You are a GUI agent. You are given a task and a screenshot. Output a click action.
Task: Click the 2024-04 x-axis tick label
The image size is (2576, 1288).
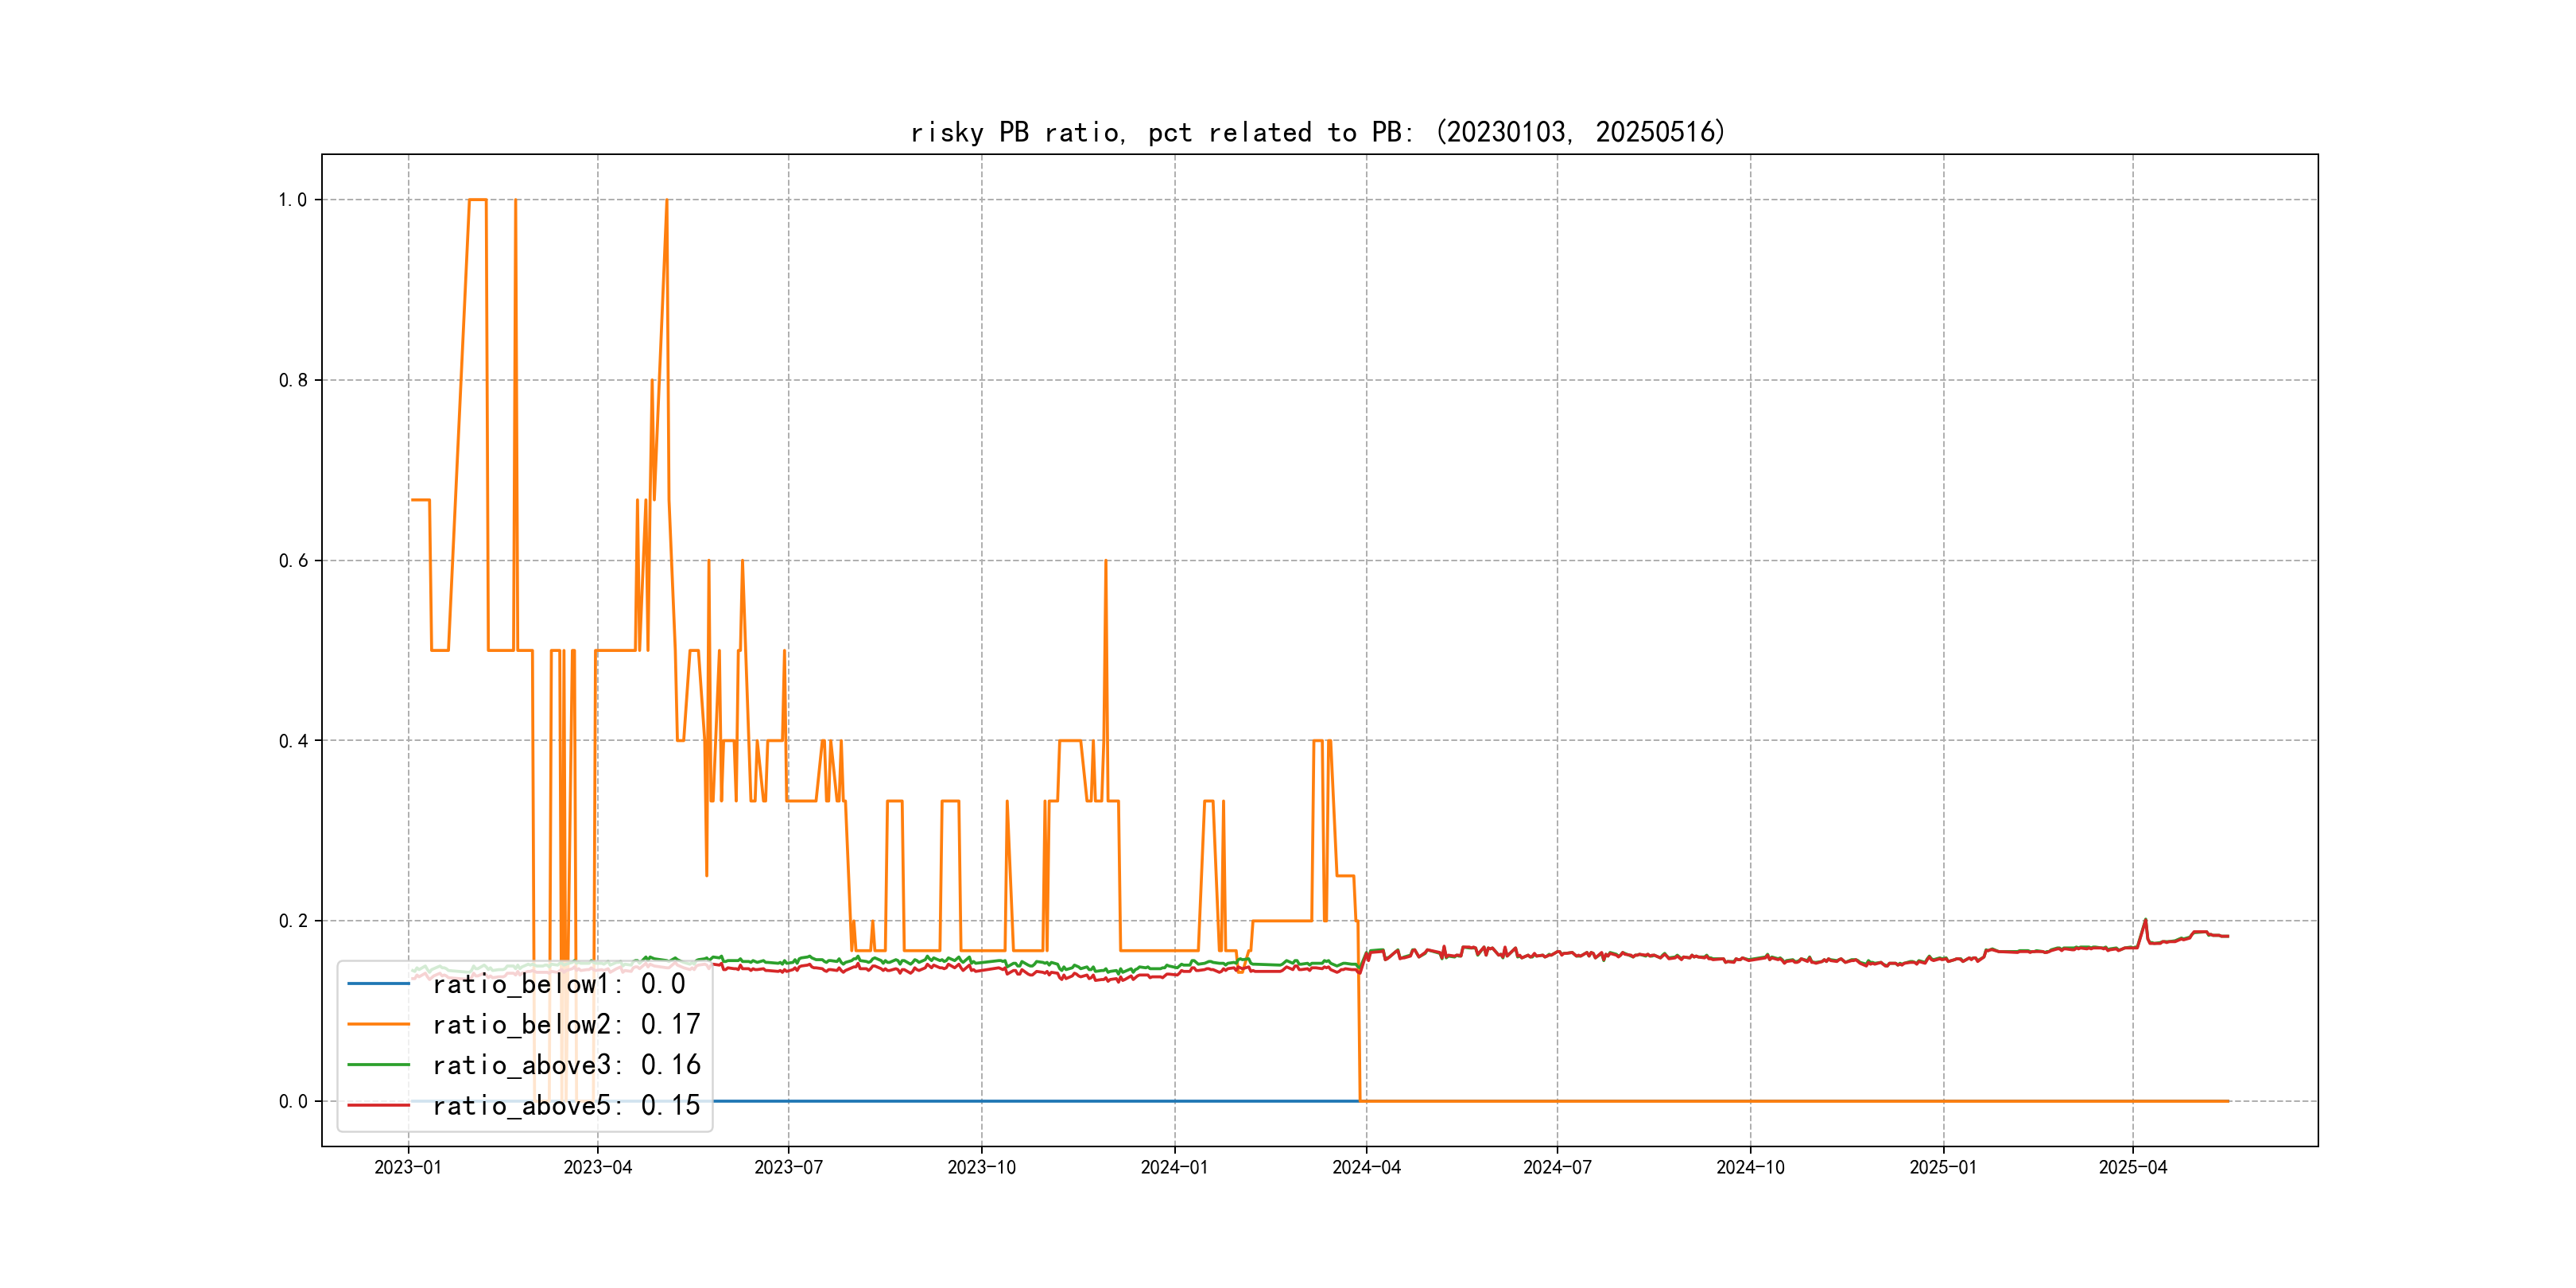pos(1366,1167)
